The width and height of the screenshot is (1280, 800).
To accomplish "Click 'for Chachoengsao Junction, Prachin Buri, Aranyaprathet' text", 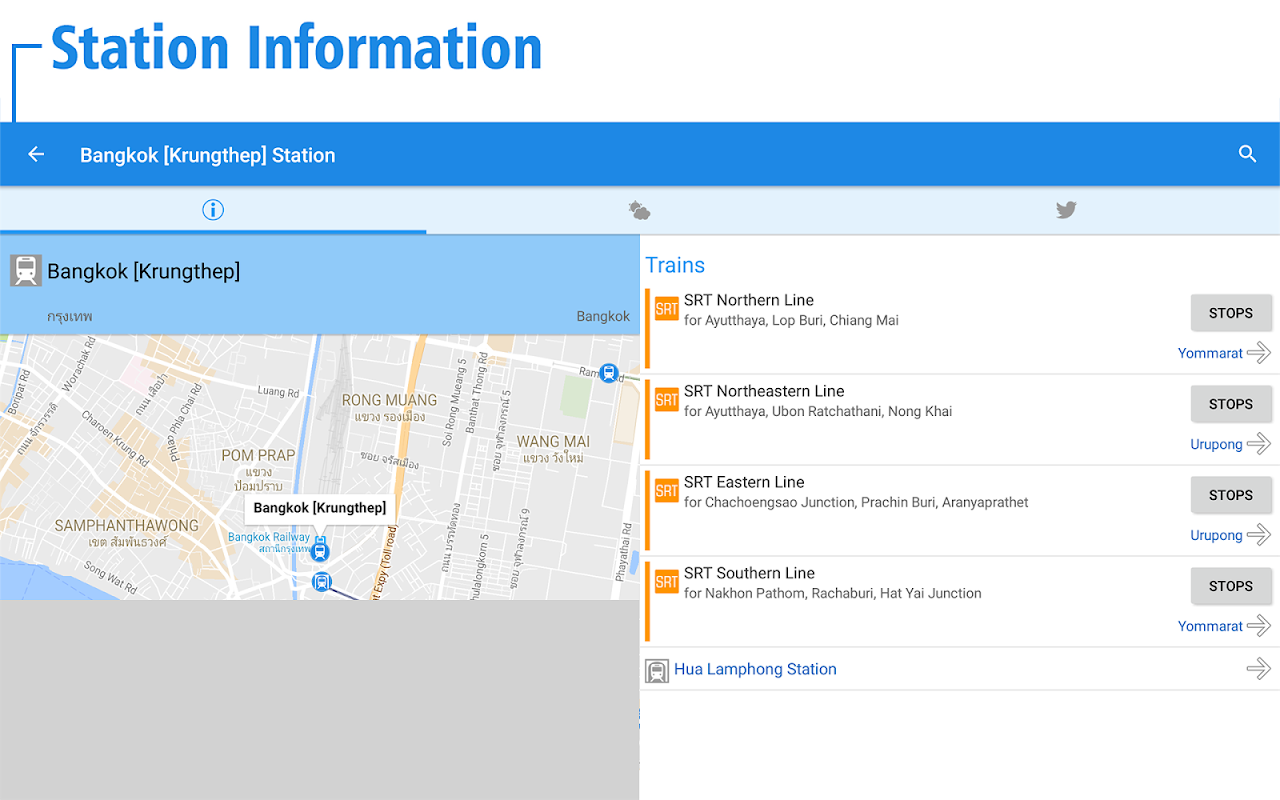I will 856,503.
